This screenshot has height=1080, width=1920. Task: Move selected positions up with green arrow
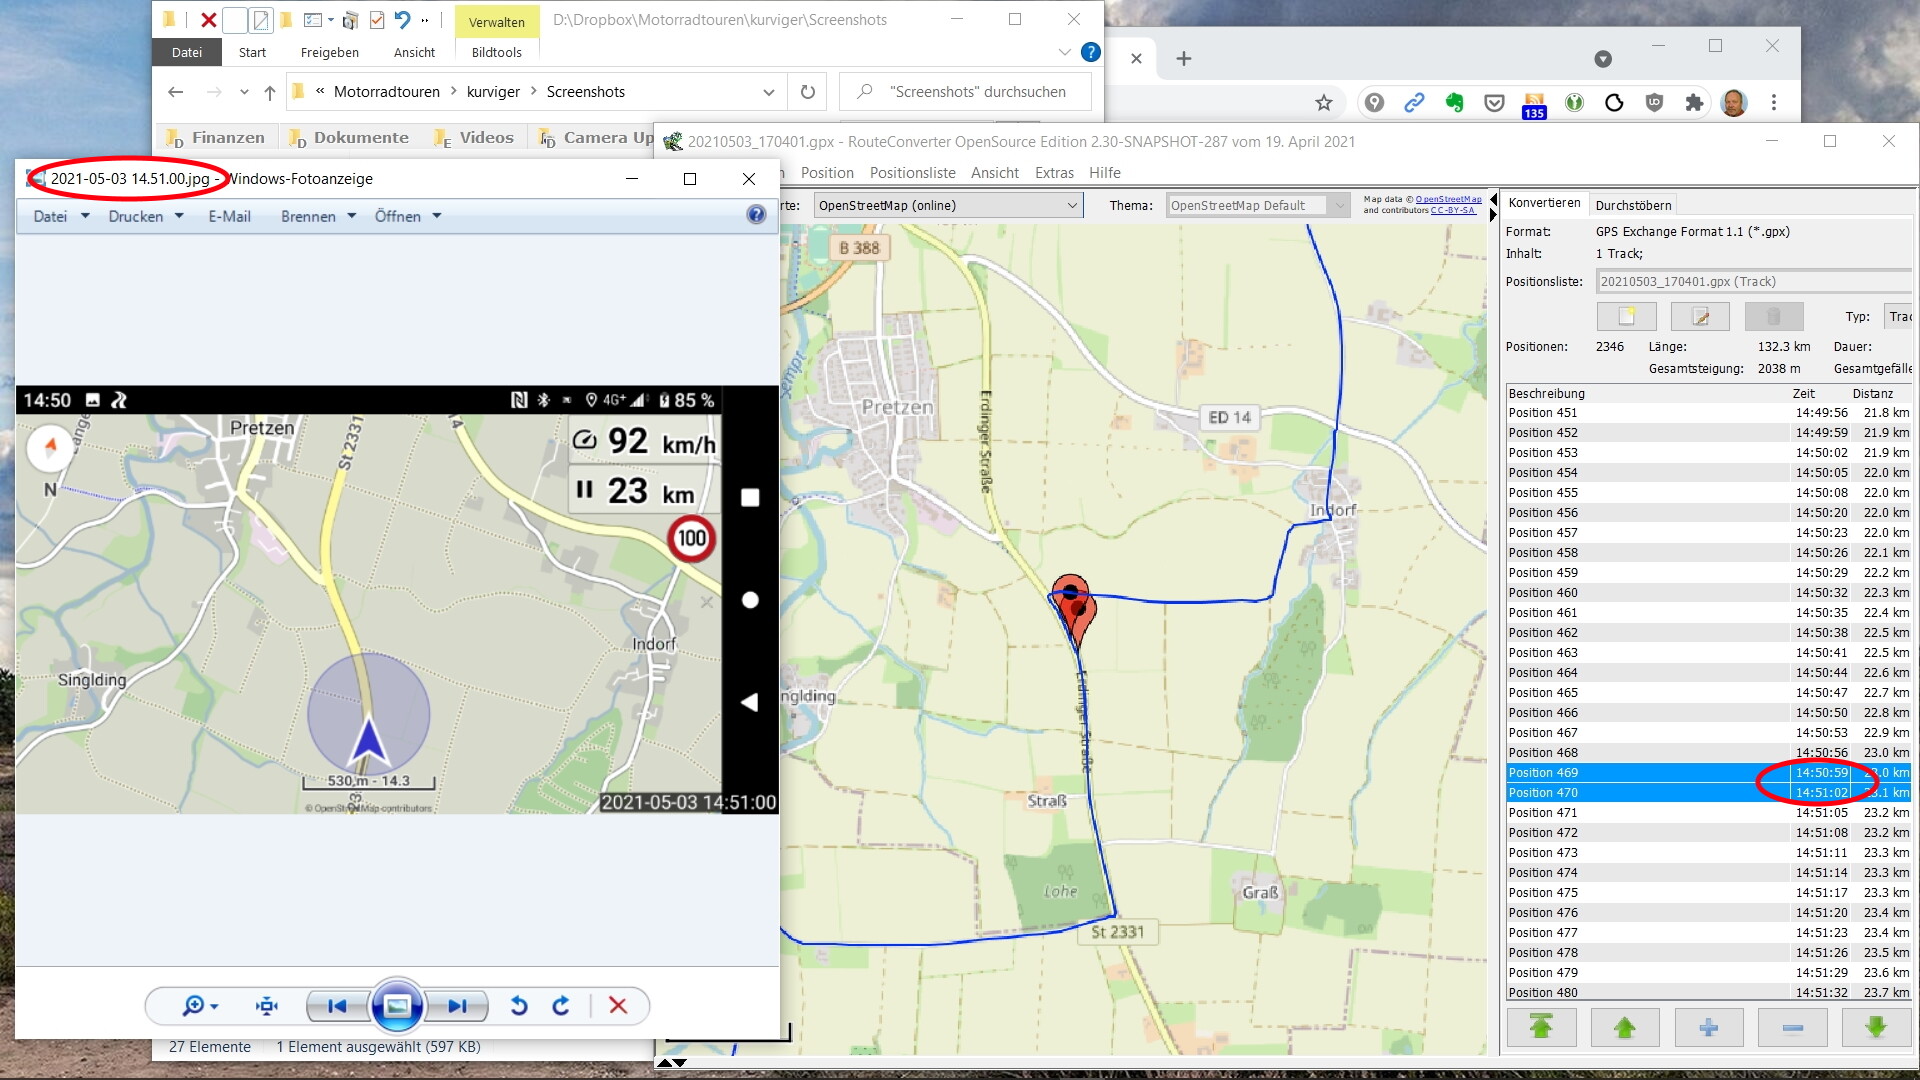tap(1625, 1027)
